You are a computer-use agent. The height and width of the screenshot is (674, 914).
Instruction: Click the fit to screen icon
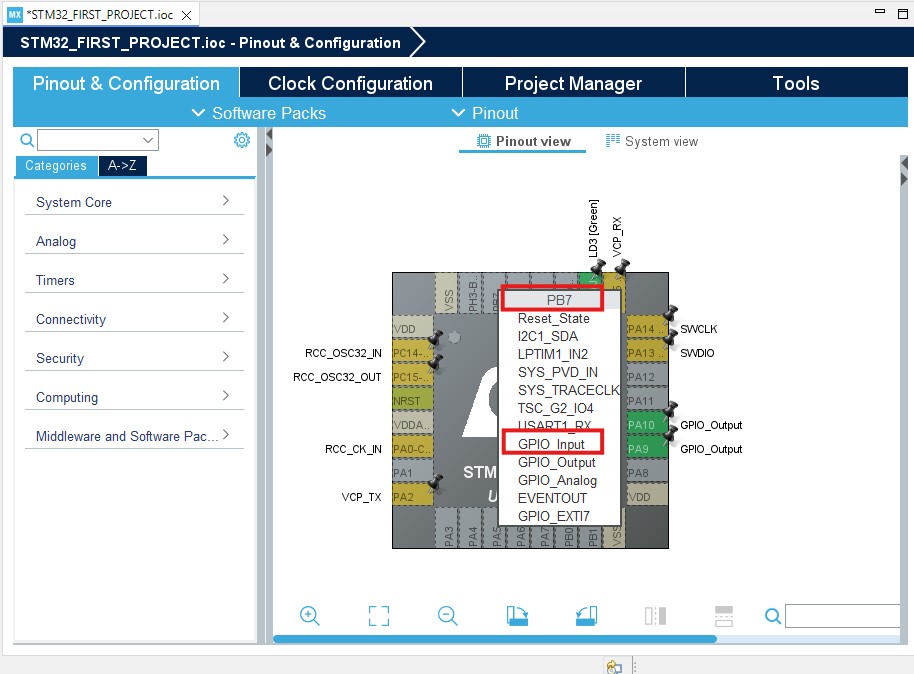point(379,616)
